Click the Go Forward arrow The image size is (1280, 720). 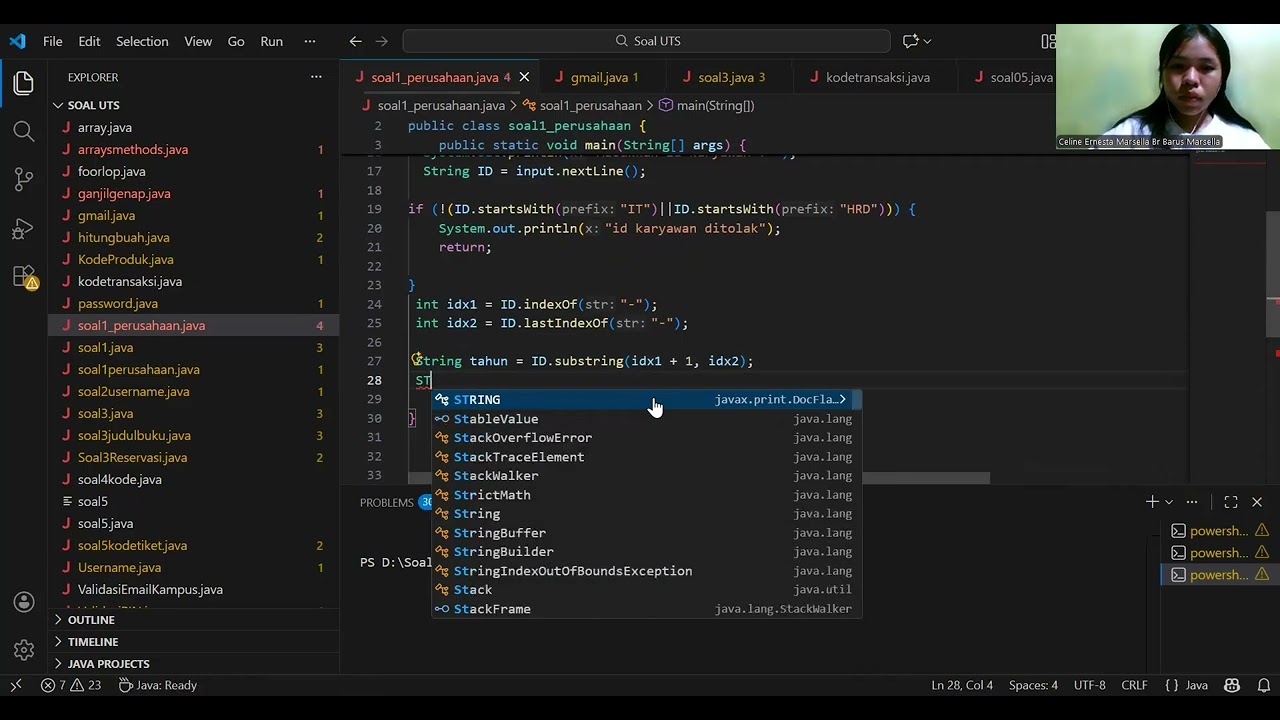pos(381,41)
